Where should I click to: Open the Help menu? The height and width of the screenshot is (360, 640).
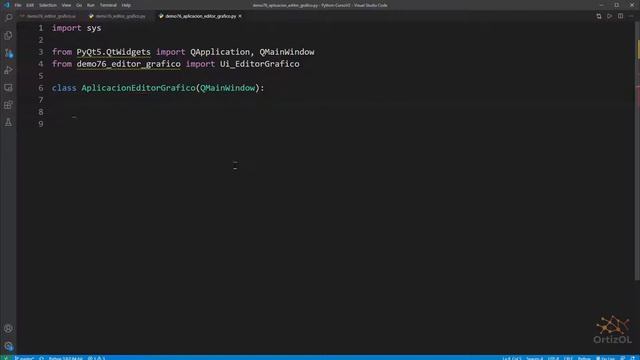pyautogui.click(x=126, y=5)
